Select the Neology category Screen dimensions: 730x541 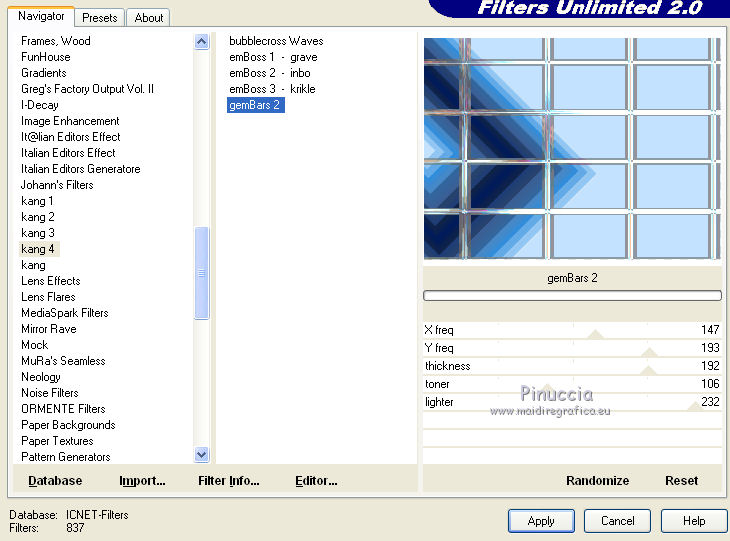point(41,377)
